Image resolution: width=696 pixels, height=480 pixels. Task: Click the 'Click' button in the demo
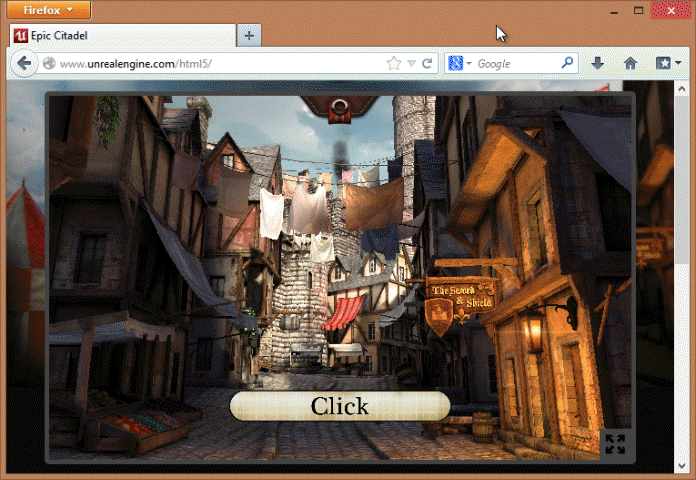click(340, 406)
